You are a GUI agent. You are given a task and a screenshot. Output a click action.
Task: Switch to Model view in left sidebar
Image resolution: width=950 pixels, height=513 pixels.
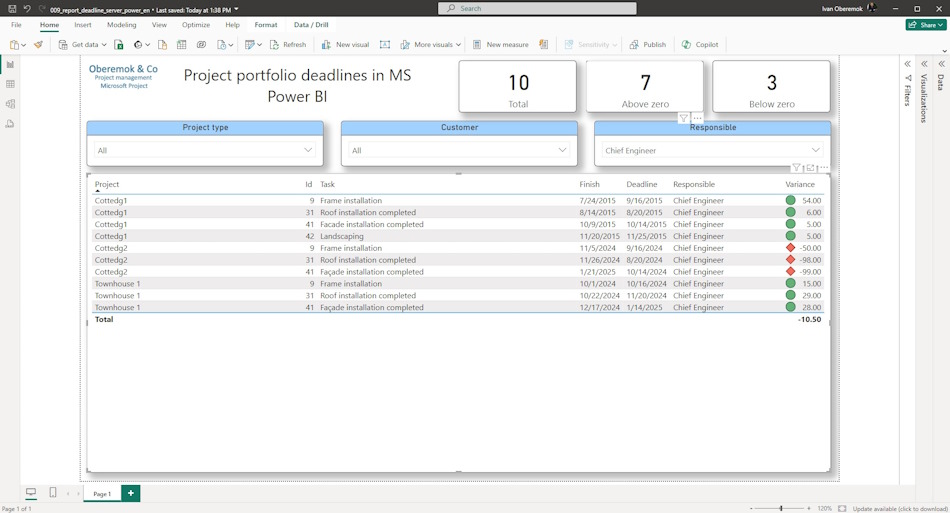tap(10, 104)
